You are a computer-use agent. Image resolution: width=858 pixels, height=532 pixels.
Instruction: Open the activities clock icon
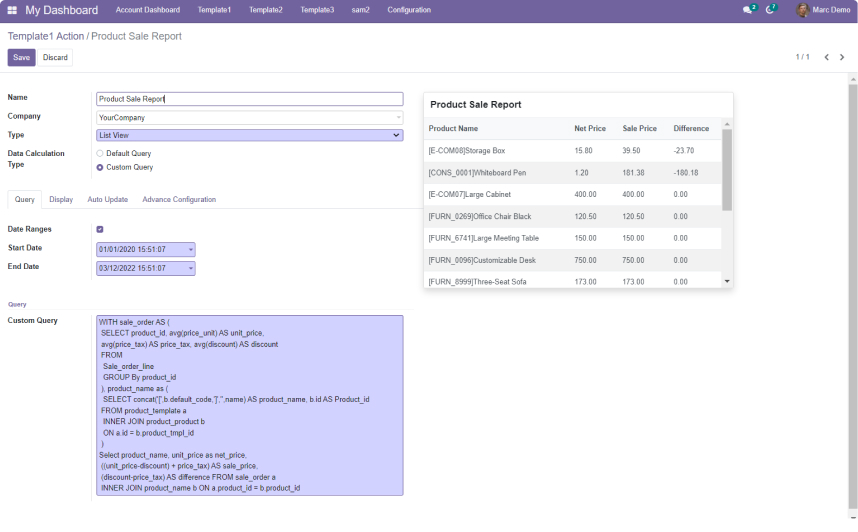[770, 10]
